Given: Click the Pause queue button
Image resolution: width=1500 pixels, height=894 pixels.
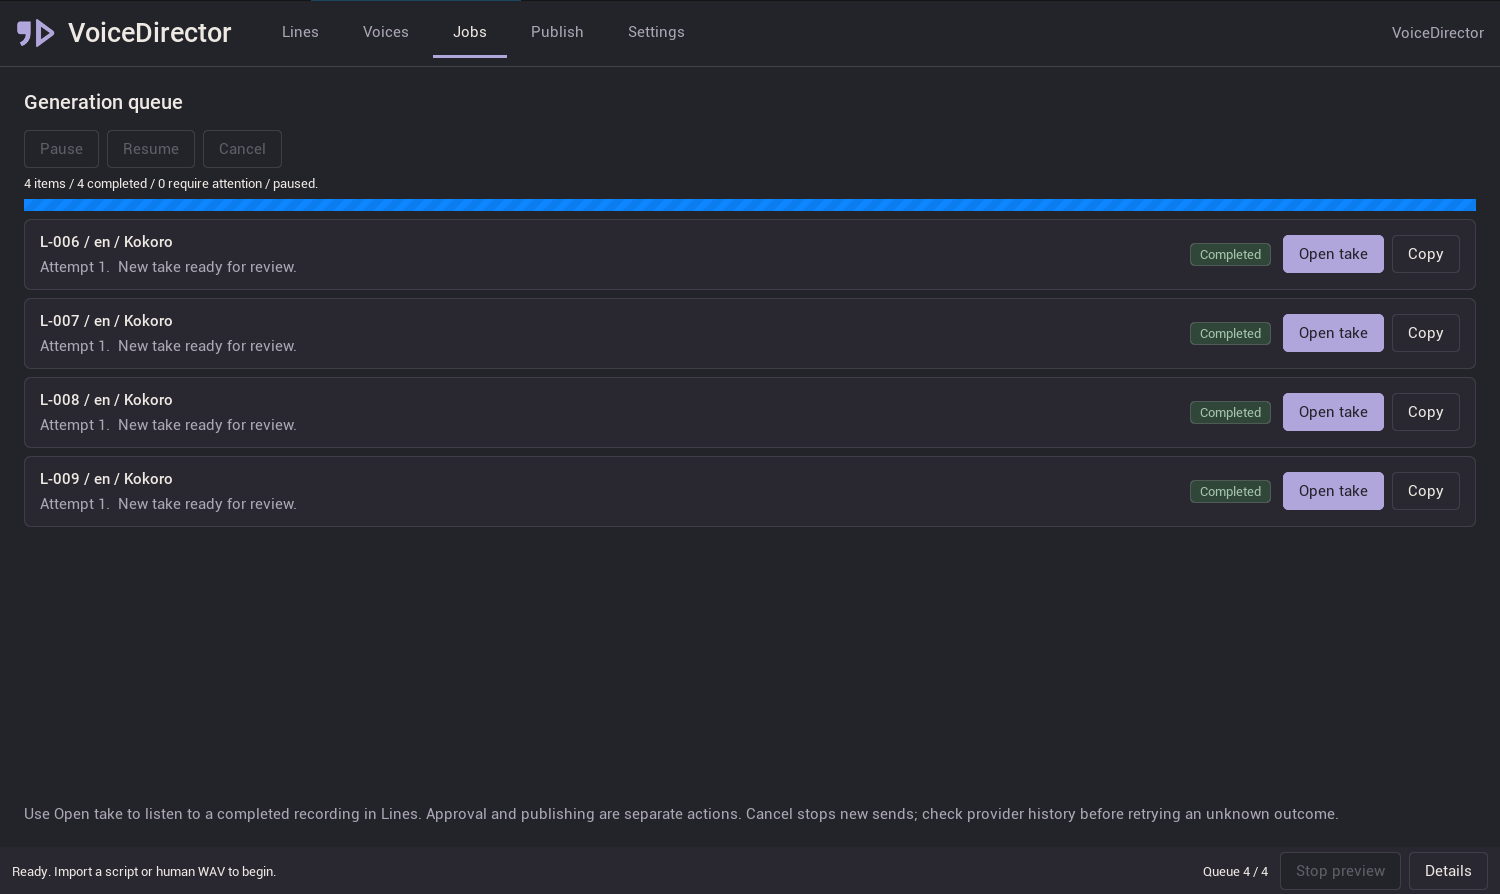Looking at the screenshot, I should pos(61,149).
